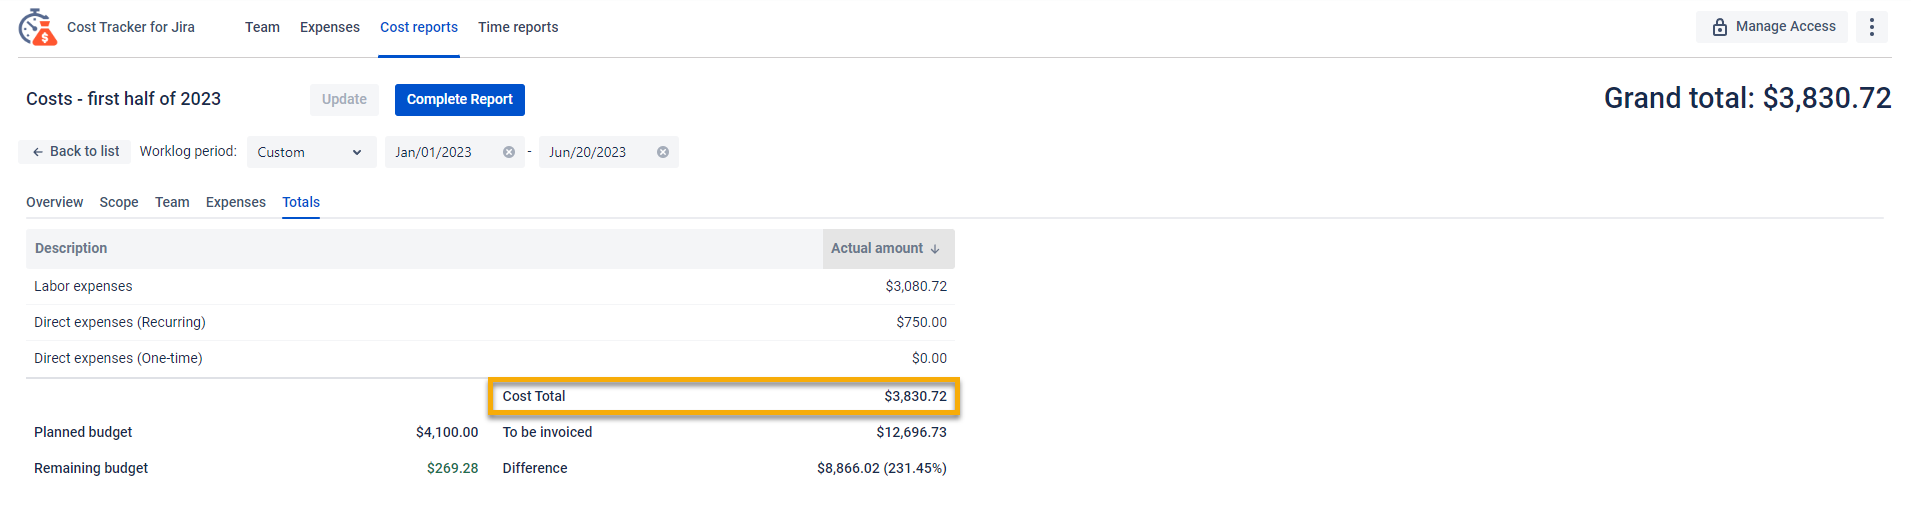The image size is (1911, 528).
Task: Click the Cost Tracker for Jira logo icon
Action: tap(38, 28)
